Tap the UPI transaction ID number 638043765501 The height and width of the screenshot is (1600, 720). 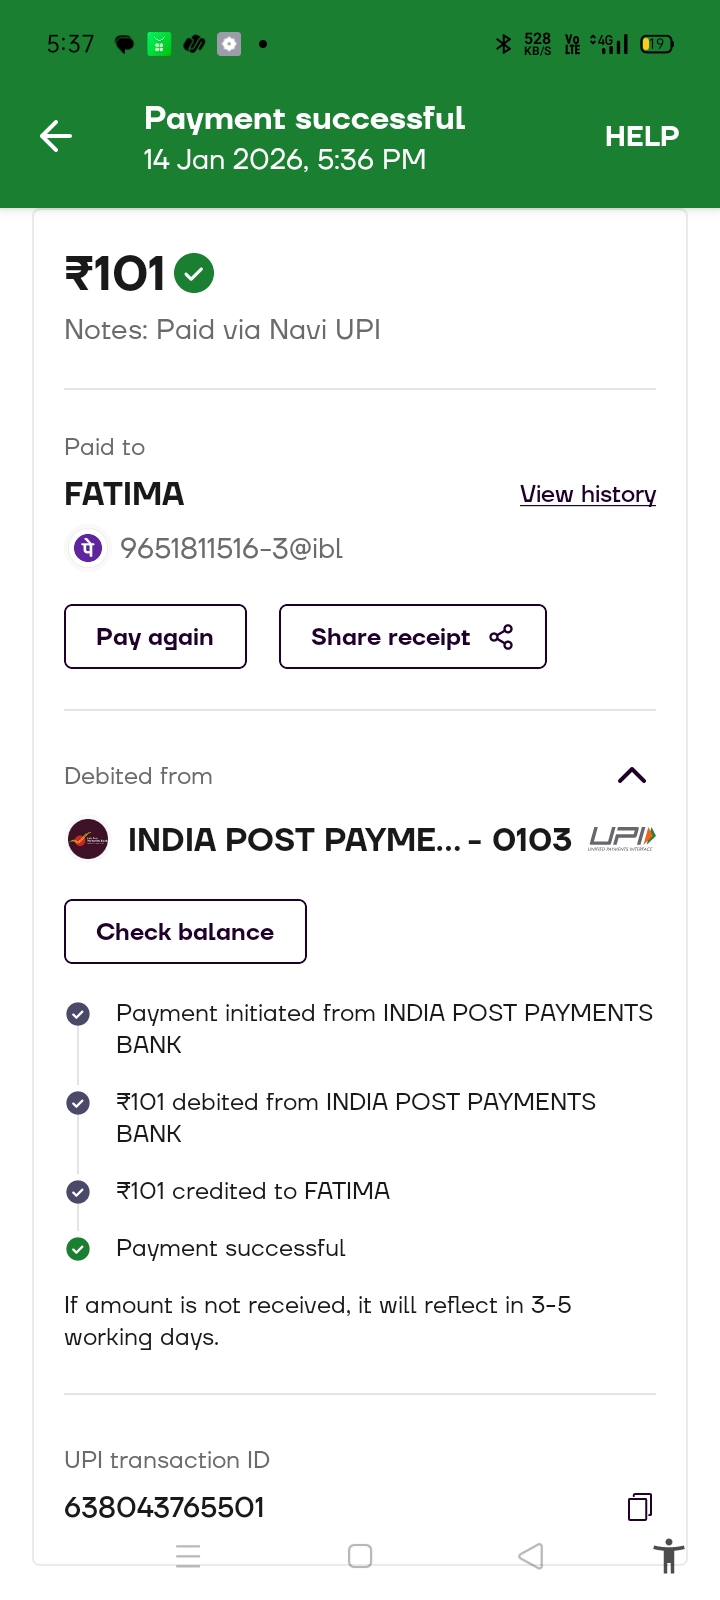click(x=165, y=1507)
